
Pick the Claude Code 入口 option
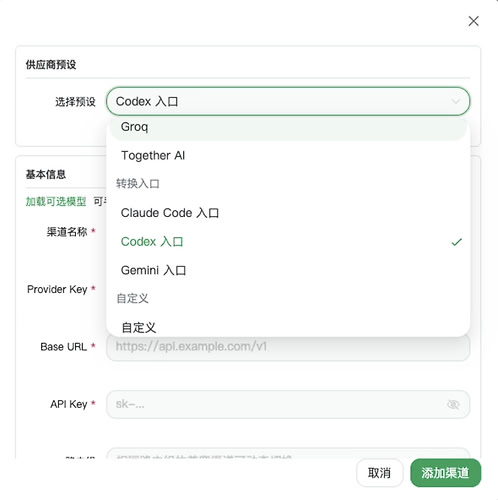(288, 213)
